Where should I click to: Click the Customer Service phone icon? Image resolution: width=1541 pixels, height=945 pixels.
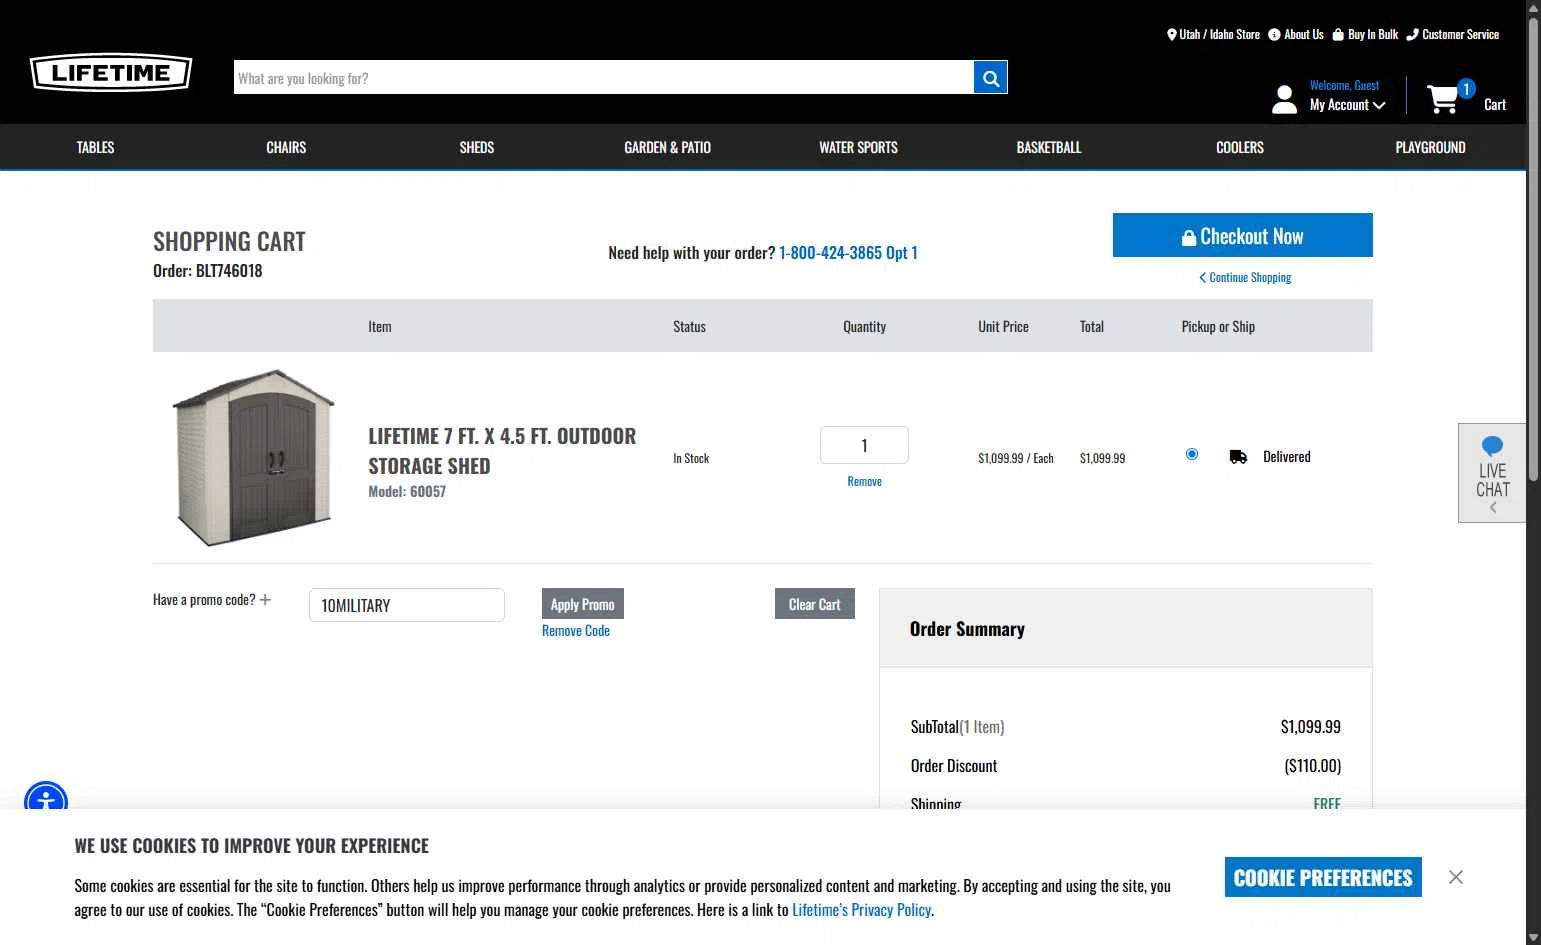pyautogui.click(x=1412, y=34)
